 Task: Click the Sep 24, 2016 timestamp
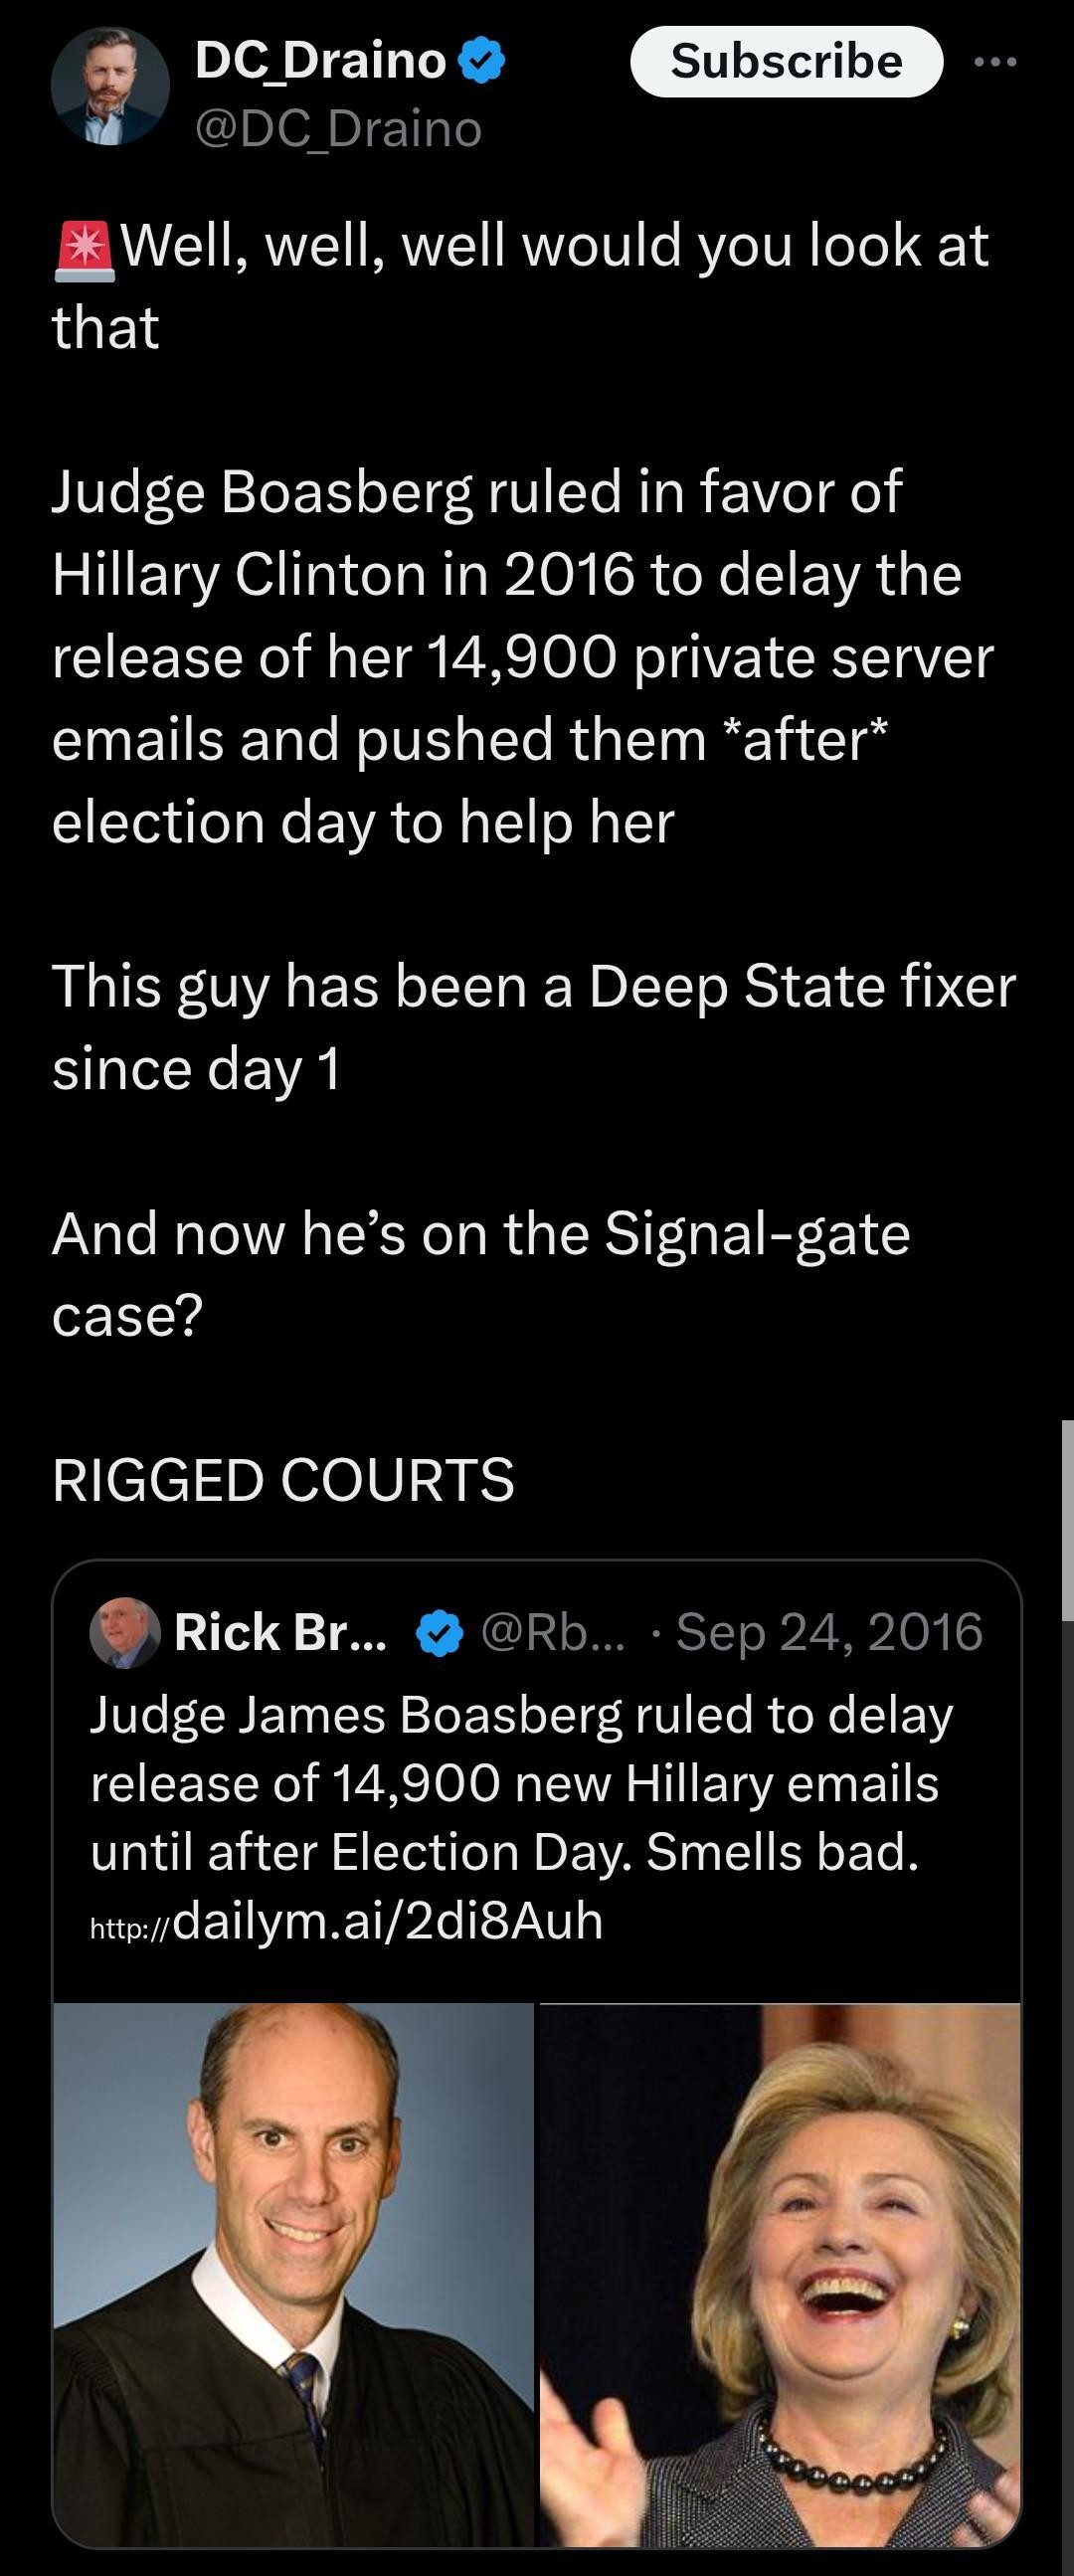(x=829, y=1633)
